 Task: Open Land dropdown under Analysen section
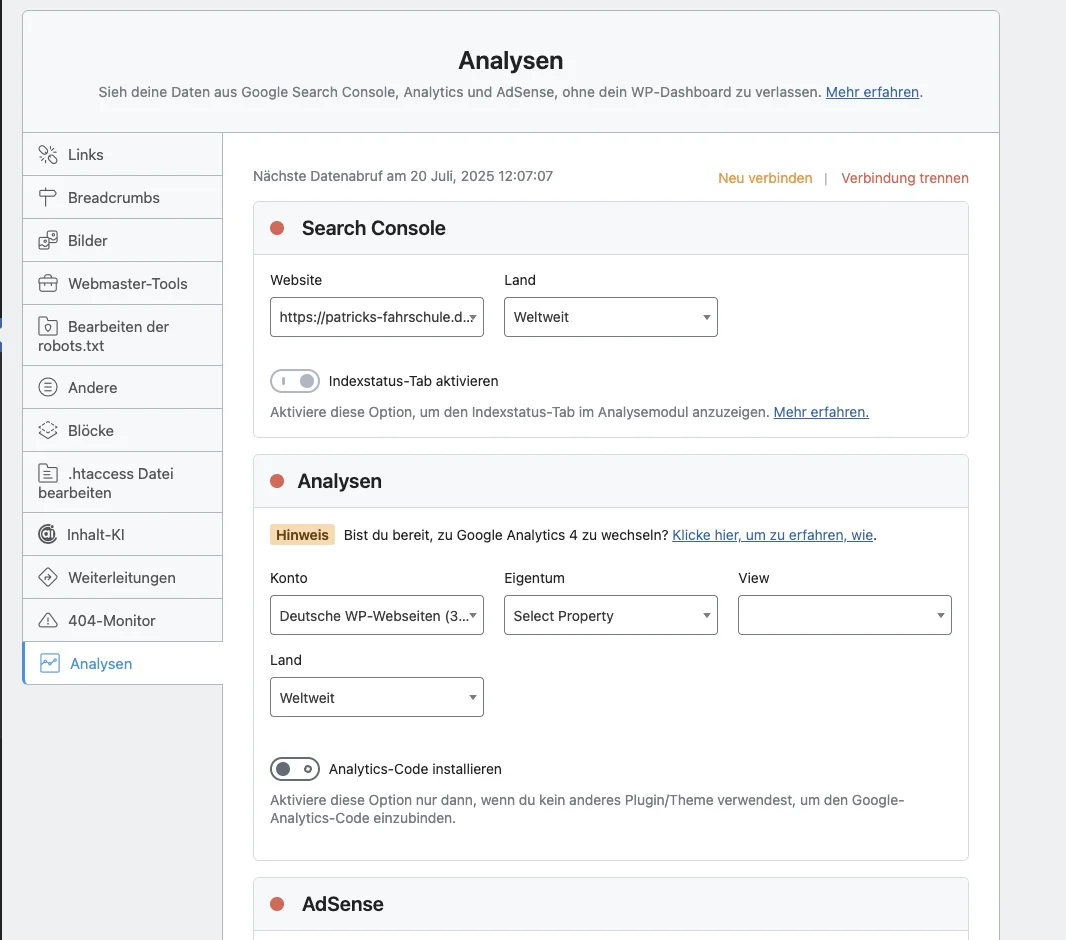[376, 698]
